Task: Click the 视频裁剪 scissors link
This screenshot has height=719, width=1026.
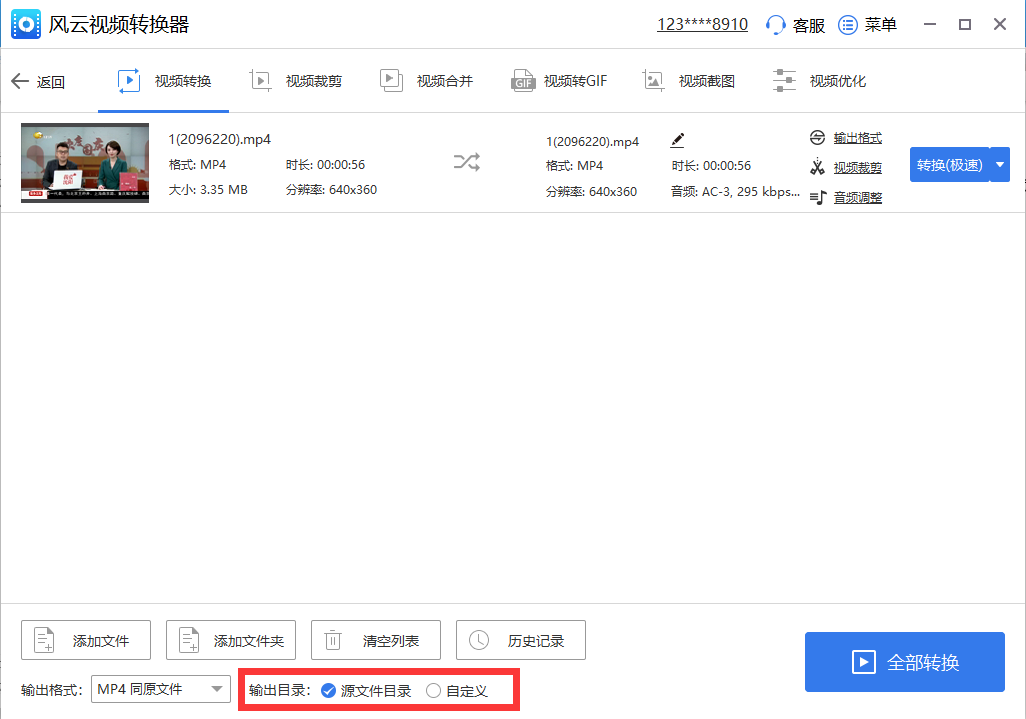Action: point(857,167)
